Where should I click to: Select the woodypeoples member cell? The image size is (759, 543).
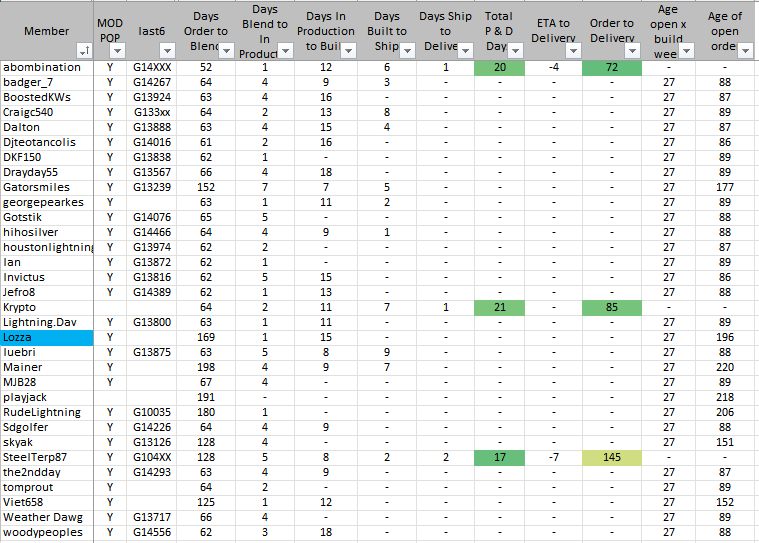pyautogui.click(x=46, y=532)
